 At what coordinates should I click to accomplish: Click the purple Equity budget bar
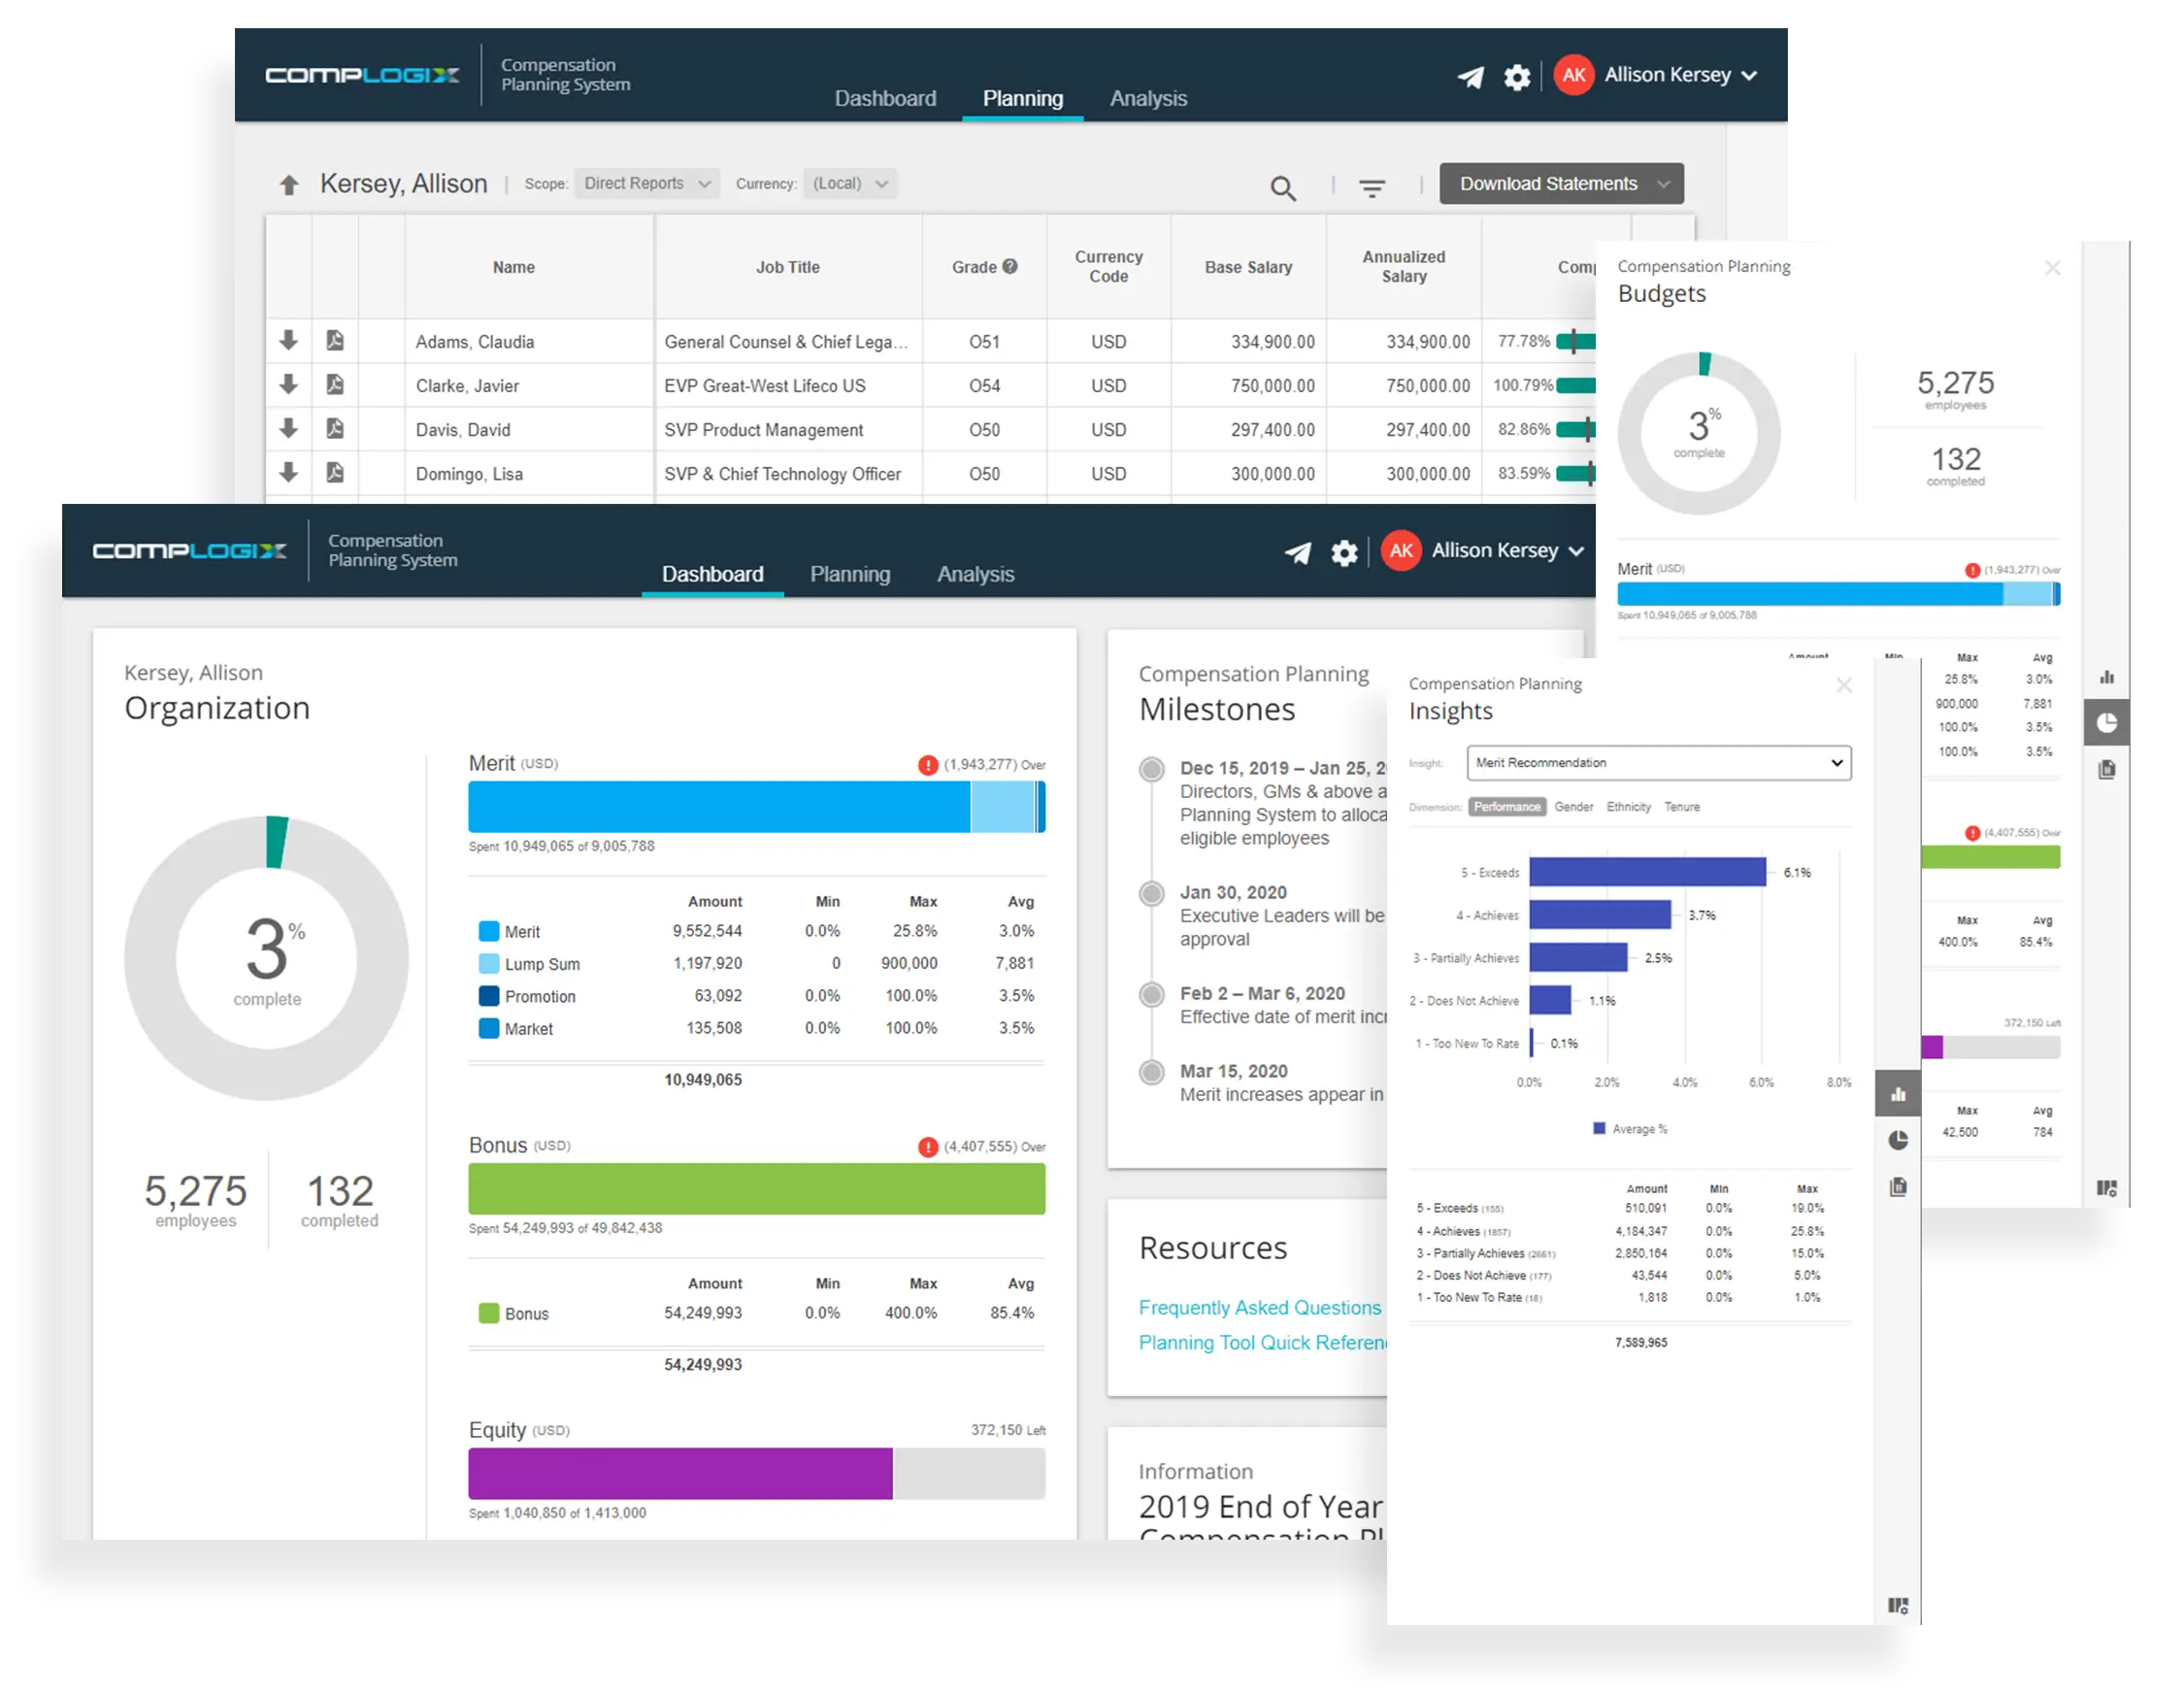(680, 1473)
